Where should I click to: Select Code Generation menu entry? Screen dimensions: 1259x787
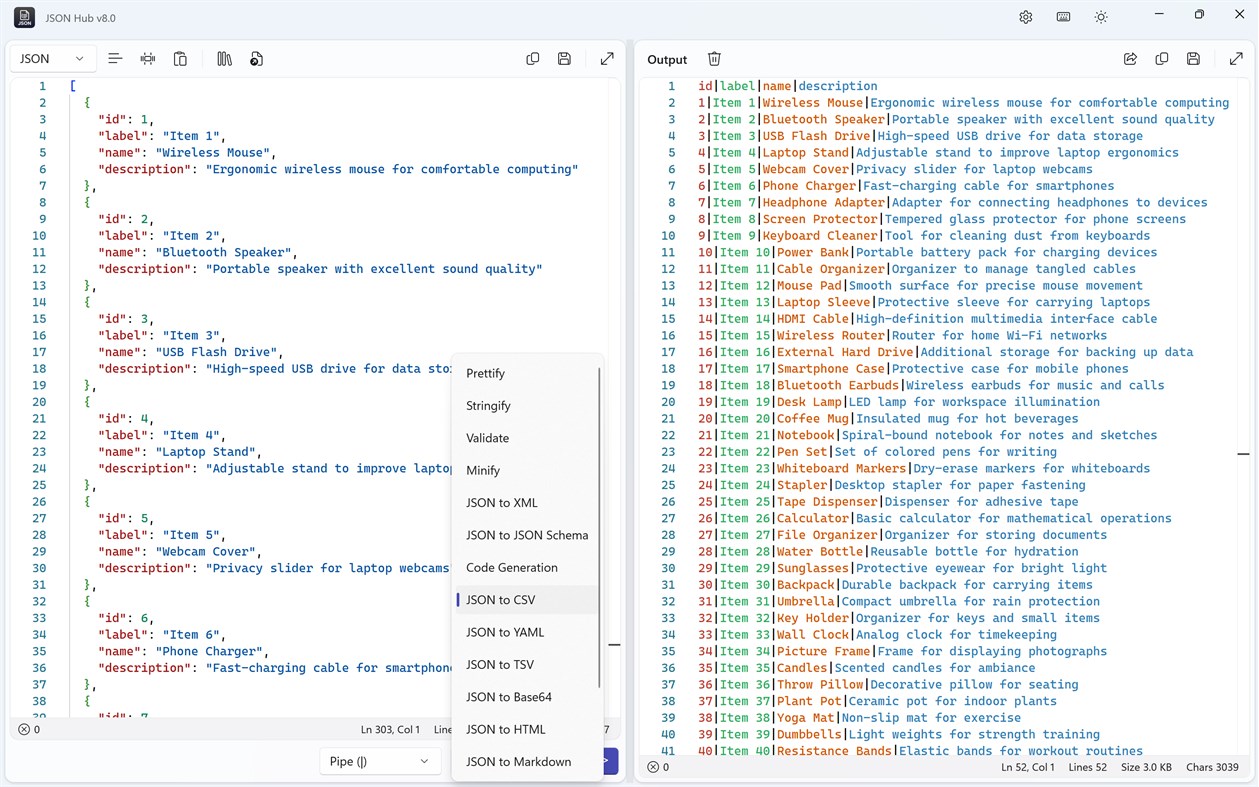coord(527,567)
